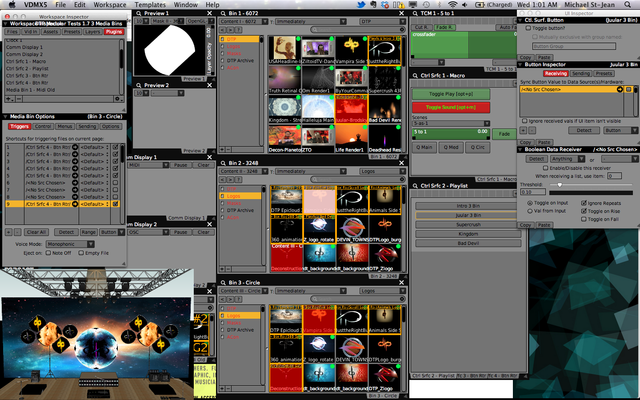Click the magnifier icon of Bin 1 - 6072
Viewport: 640px width, 400px height.
pyautogui.click(x=223, y=13)
